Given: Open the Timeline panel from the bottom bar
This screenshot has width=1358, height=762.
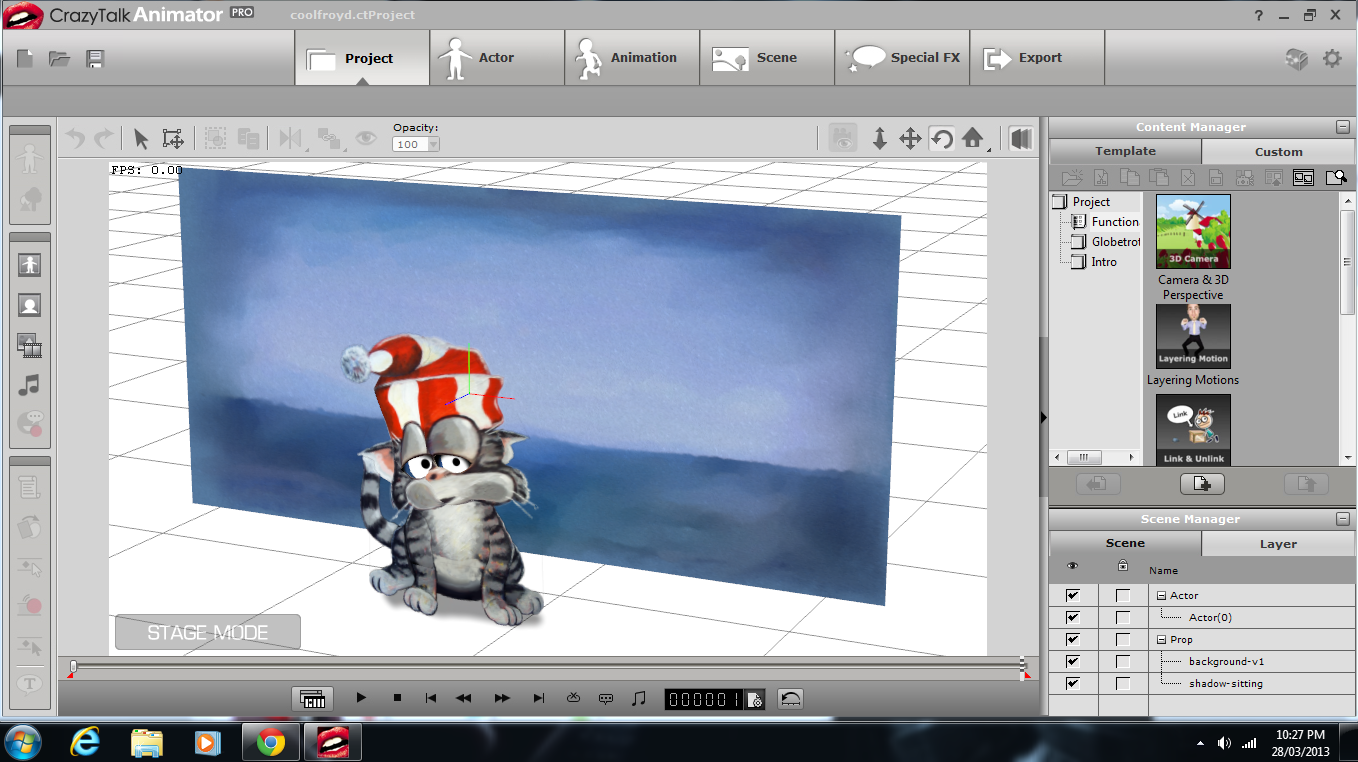Looking at the screenshot, I should tap(313, 698).
